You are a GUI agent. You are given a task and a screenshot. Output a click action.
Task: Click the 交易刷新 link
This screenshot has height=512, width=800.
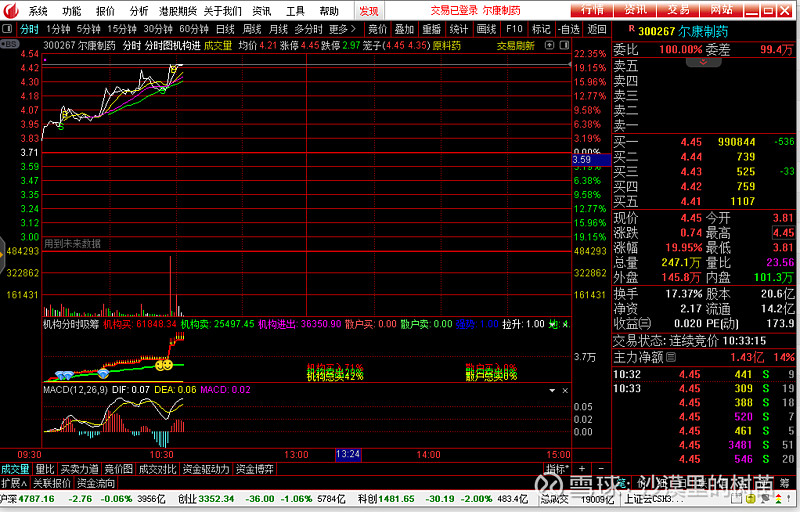click(x=515, y=46)
